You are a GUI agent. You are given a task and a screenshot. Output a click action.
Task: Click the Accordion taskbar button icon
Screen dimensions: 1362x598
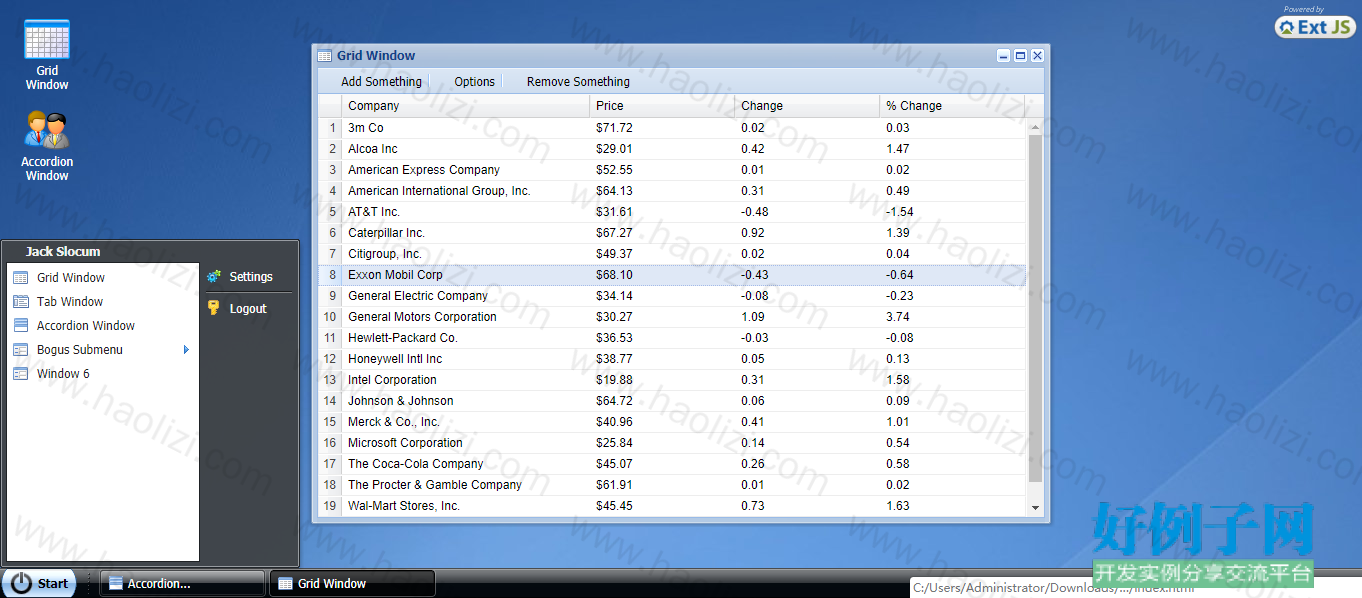click(116, 583)
